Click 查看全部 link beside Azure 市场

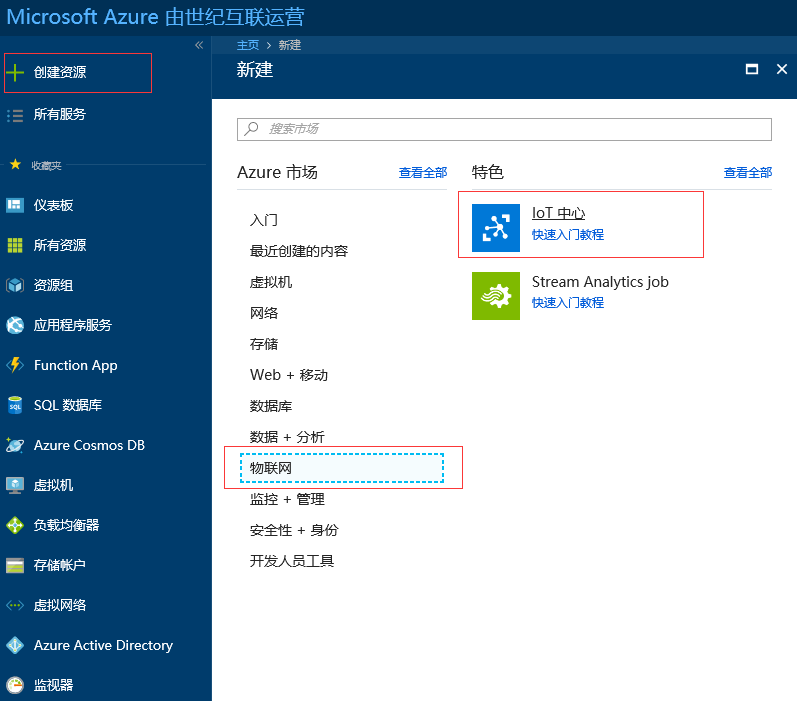pos(422,173)
